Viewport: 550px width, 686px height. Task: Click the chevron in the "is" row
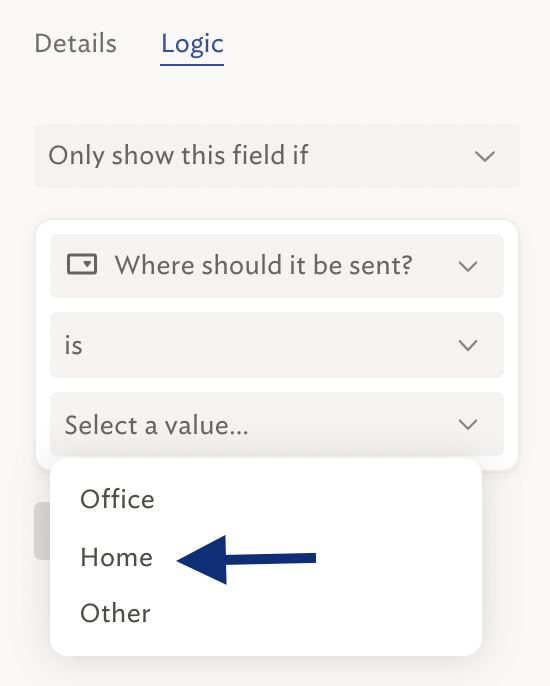tap(468, 345)
